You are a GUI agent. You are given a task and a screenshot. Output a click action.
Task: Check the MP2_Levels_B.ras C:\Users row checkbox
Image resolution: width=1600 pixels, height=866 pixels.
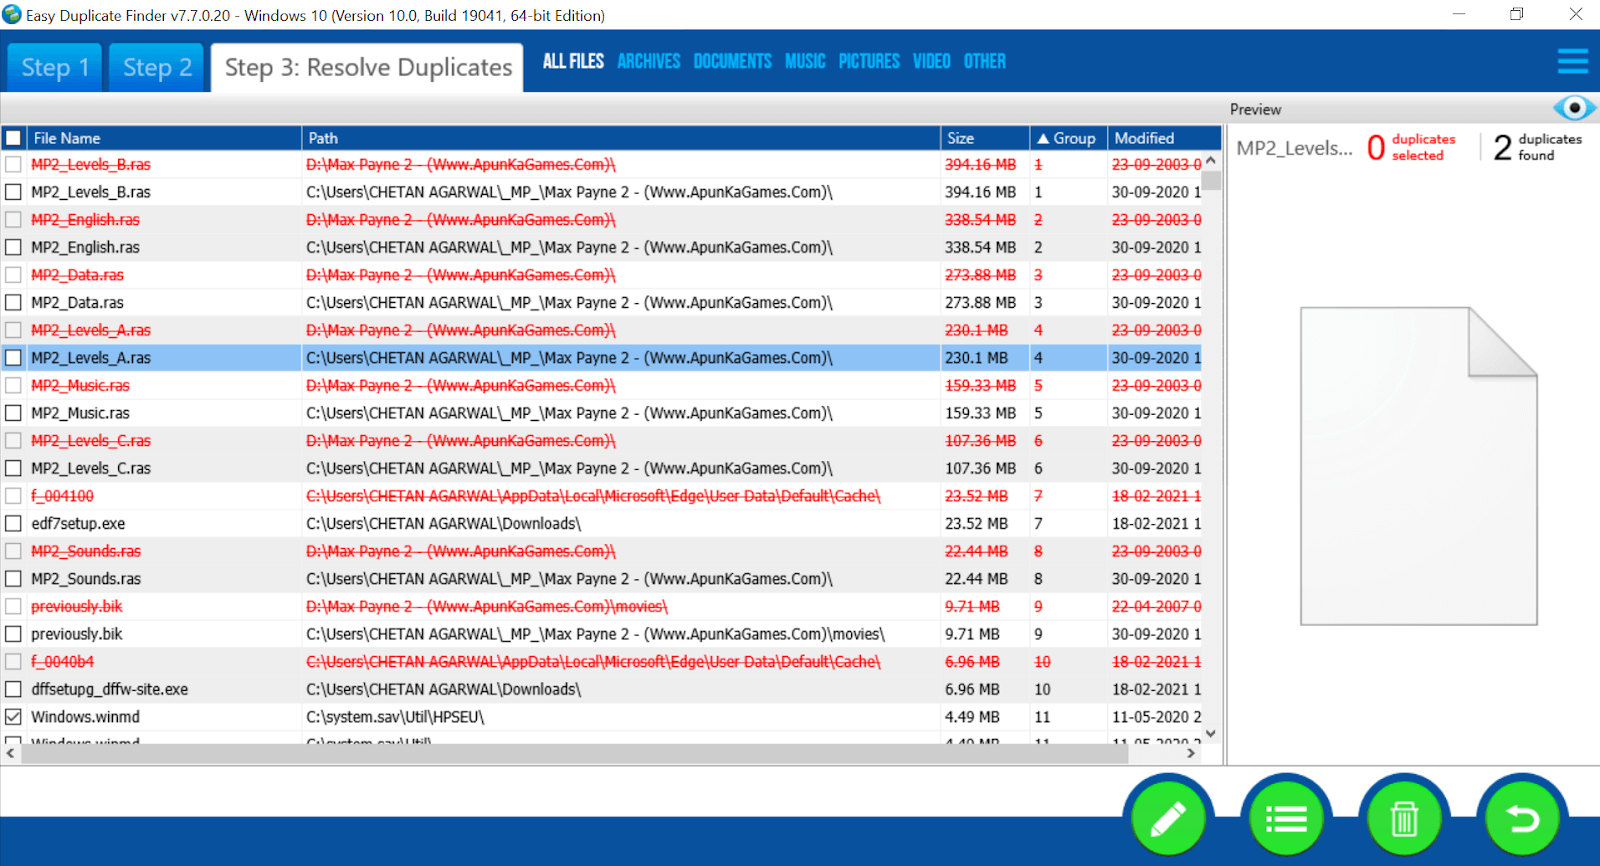click(13, 192)
